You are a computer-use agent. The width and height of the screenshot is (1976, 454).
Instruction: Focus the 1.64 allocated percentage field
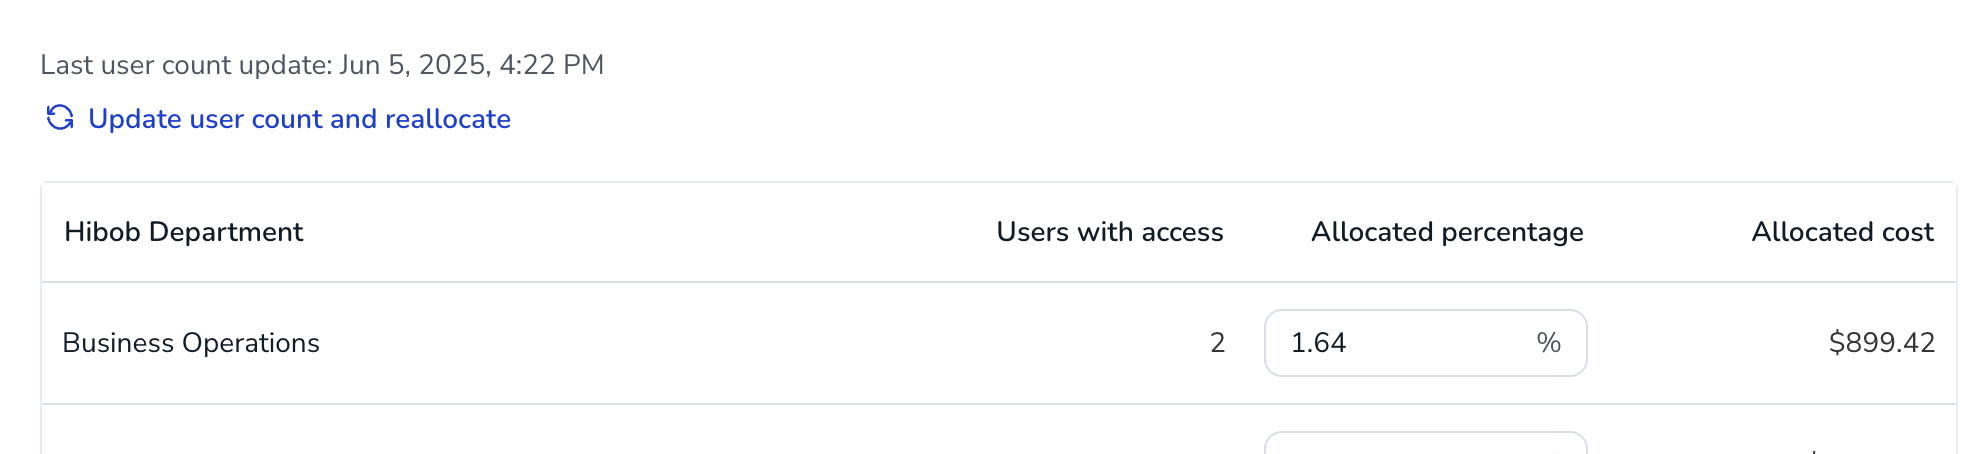(1425, 343)
